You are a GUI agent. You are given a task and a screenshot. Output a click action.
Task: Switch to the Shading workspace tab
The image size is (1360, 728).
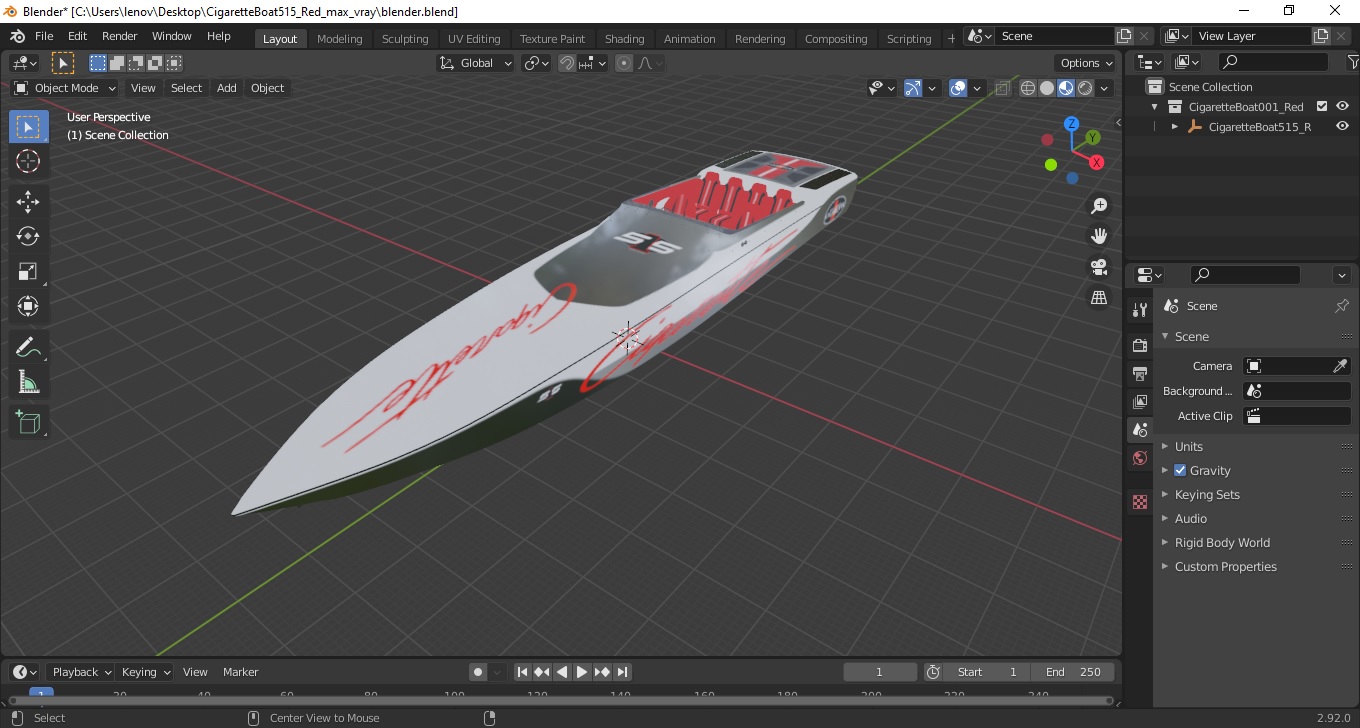point(624,39)
